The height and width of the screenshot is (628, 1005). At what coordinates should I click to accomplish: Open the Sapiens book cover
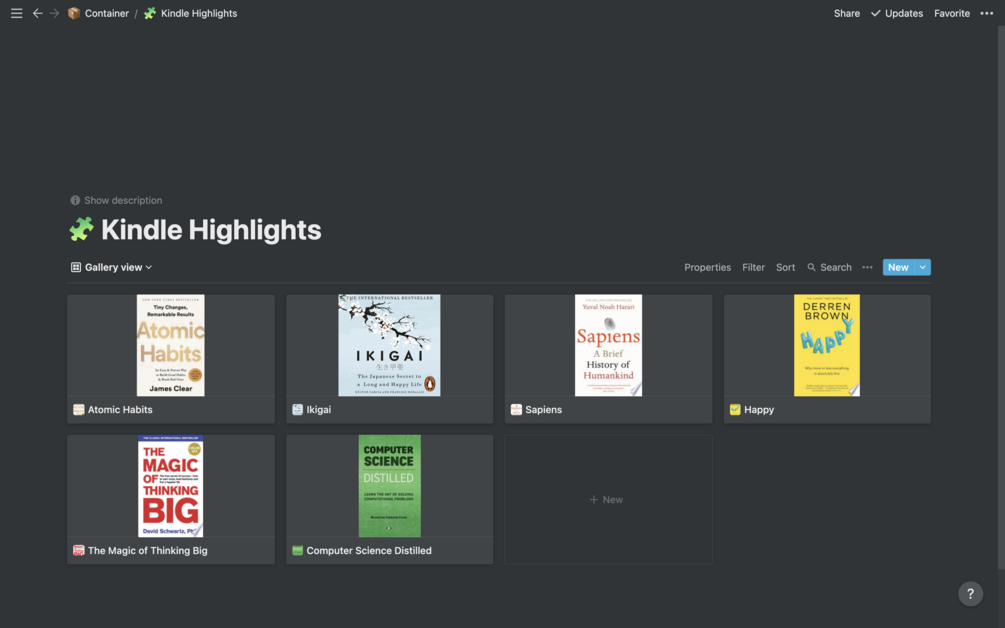pyautogui.click(x=608, y=345)
